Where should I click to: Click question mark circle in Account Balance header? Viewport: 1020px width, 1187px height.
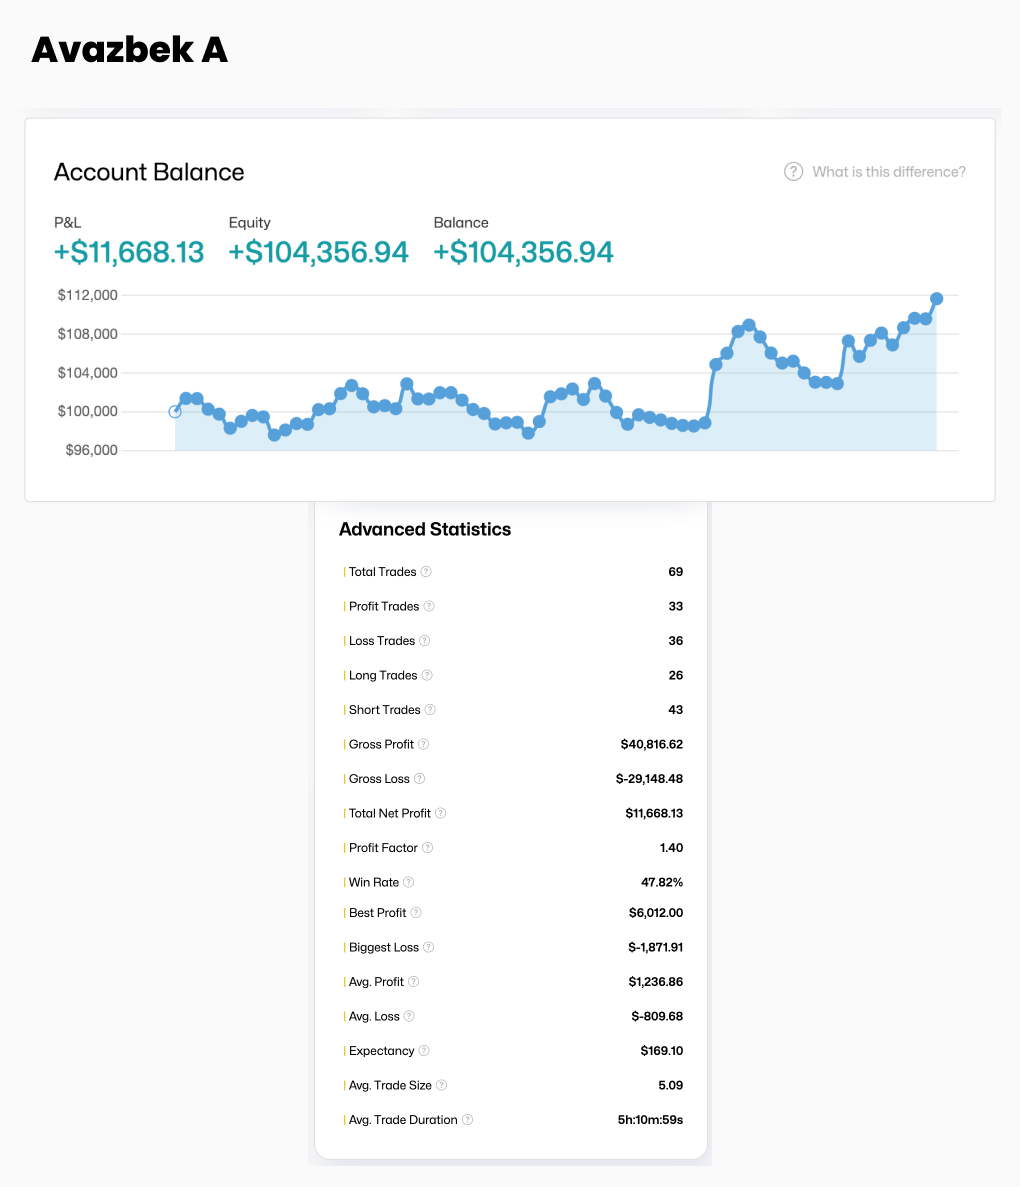pyautogui.click(x=793, y=172)
